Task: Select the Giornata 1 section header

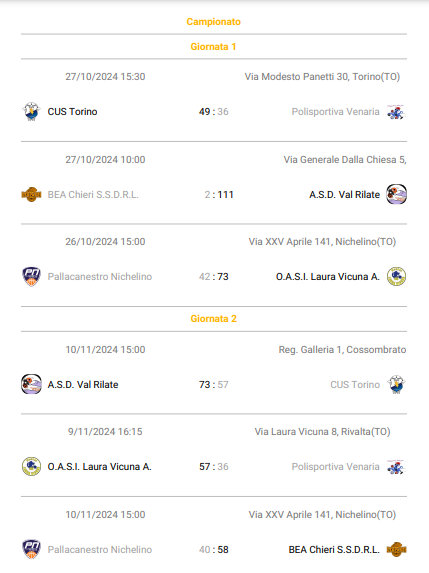Action: point(213,46)
